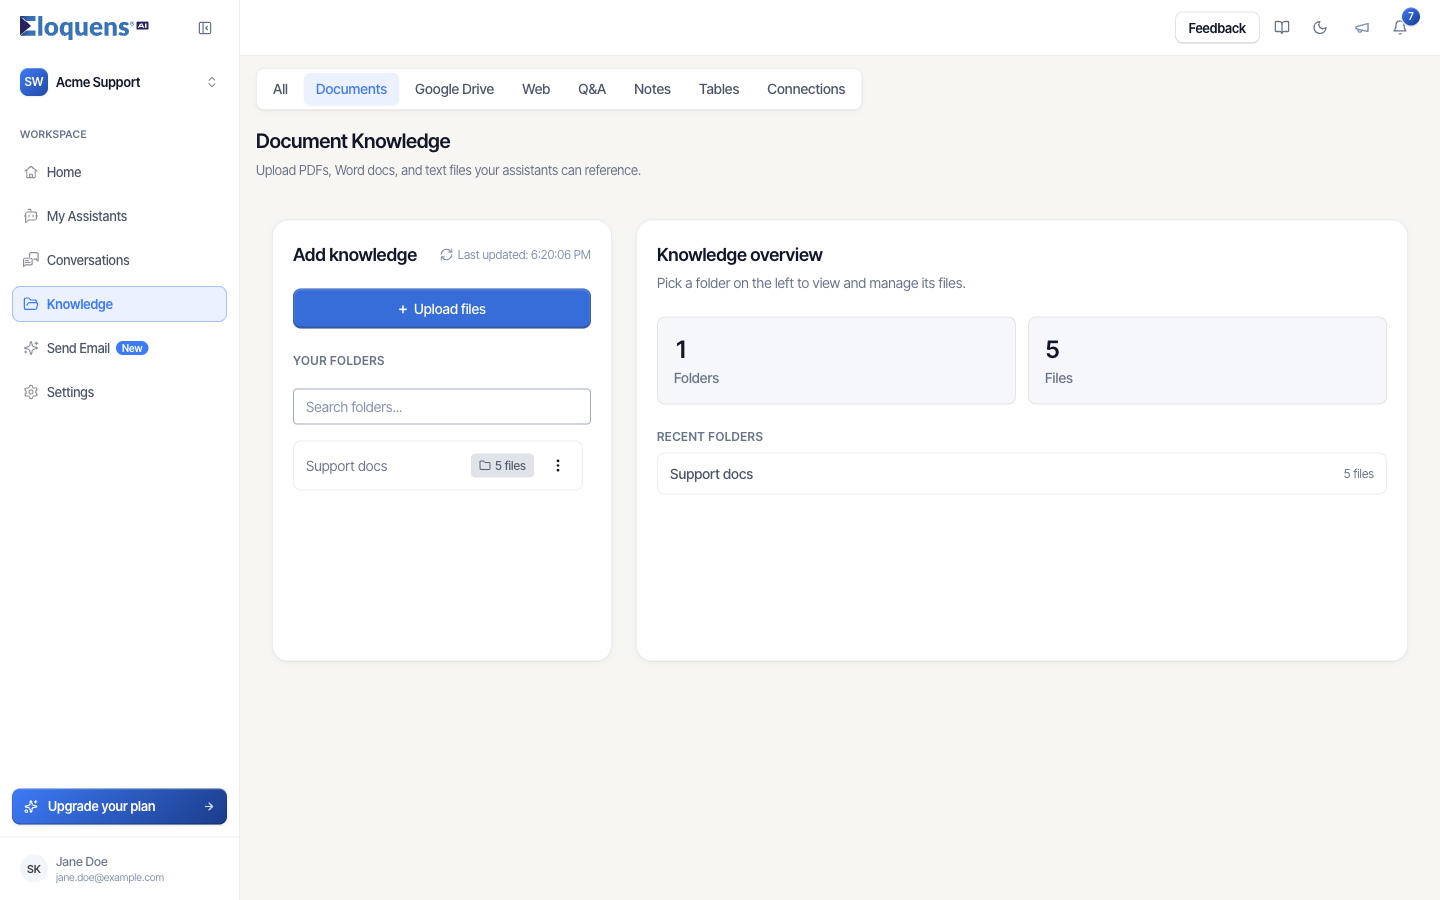The width and height of the screenshot is (1440, 900).
Task: Click the Folders count card
Action: 836,361
